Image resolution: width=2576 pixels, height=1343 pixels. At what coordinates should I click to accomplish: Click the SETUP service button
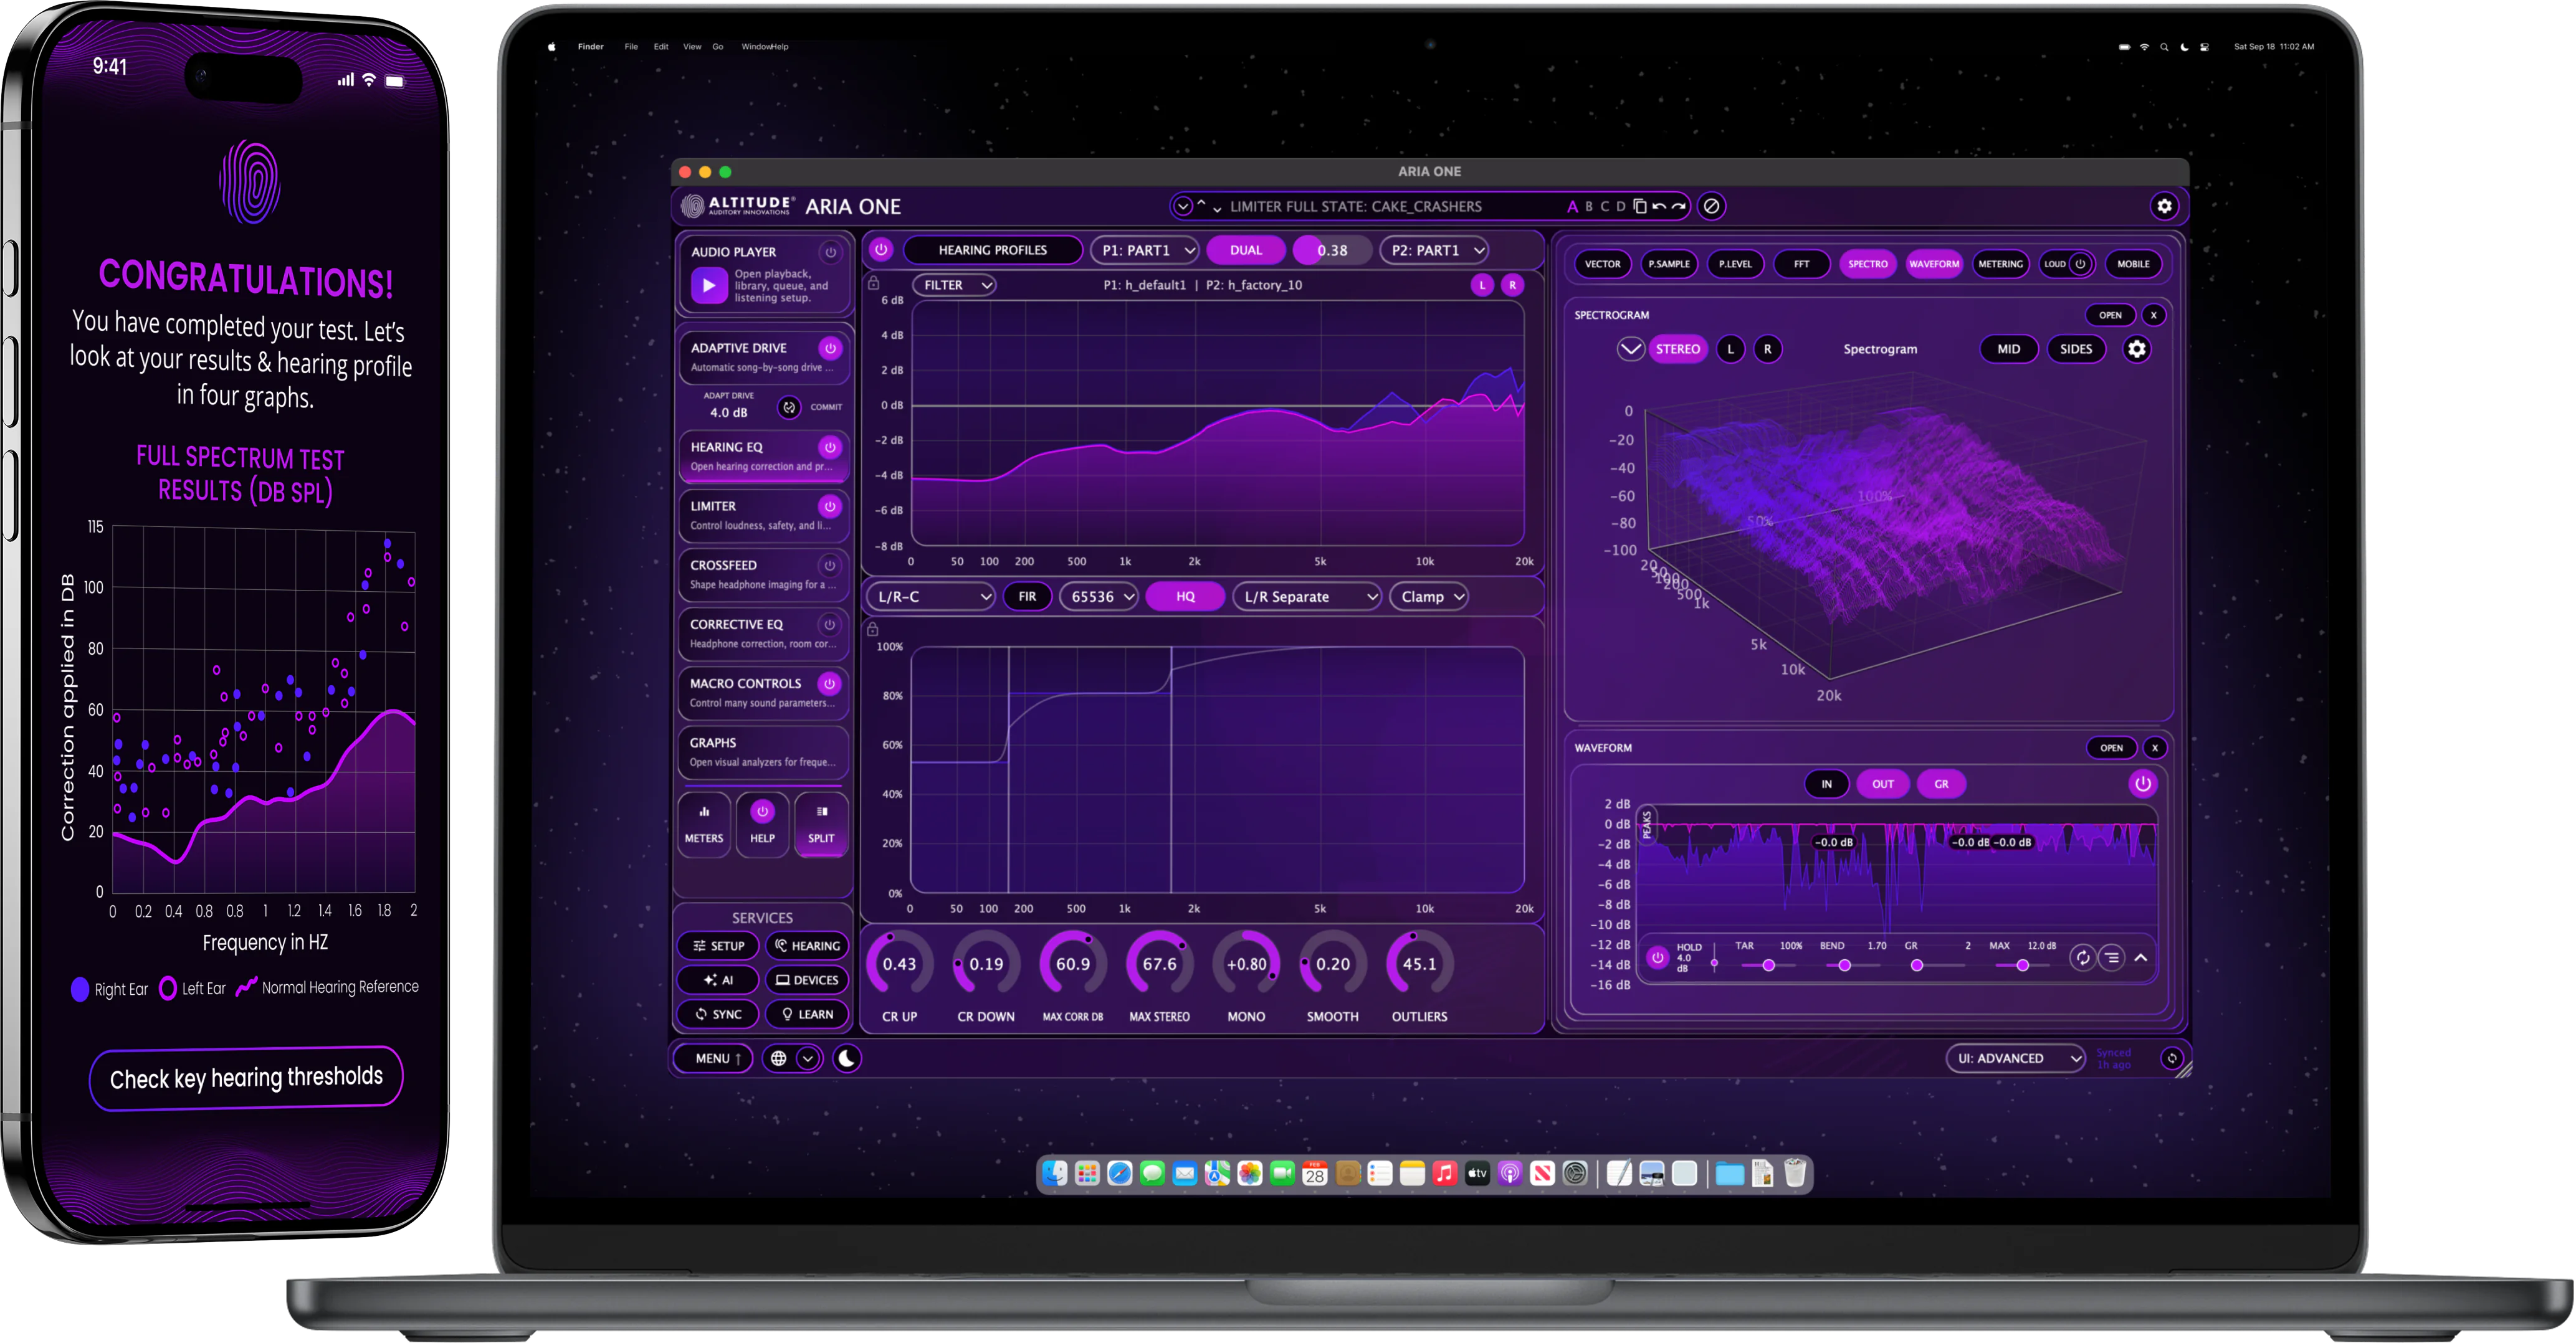coord(718,946)
